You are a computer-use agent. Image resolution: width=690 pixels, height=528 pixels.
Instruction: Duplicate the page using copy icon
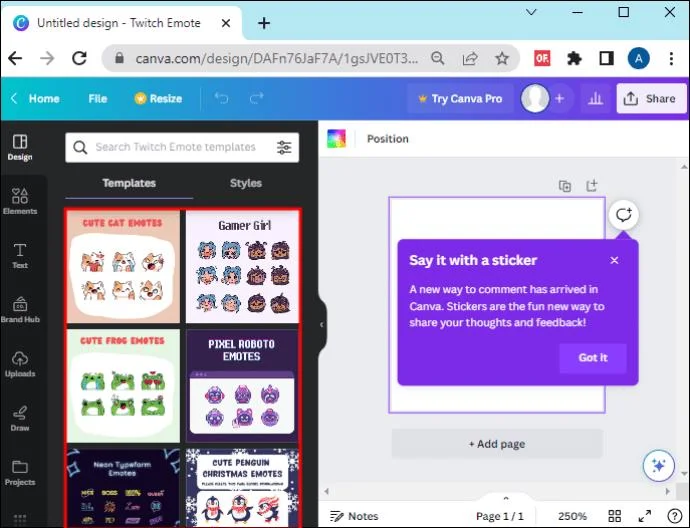565,186
